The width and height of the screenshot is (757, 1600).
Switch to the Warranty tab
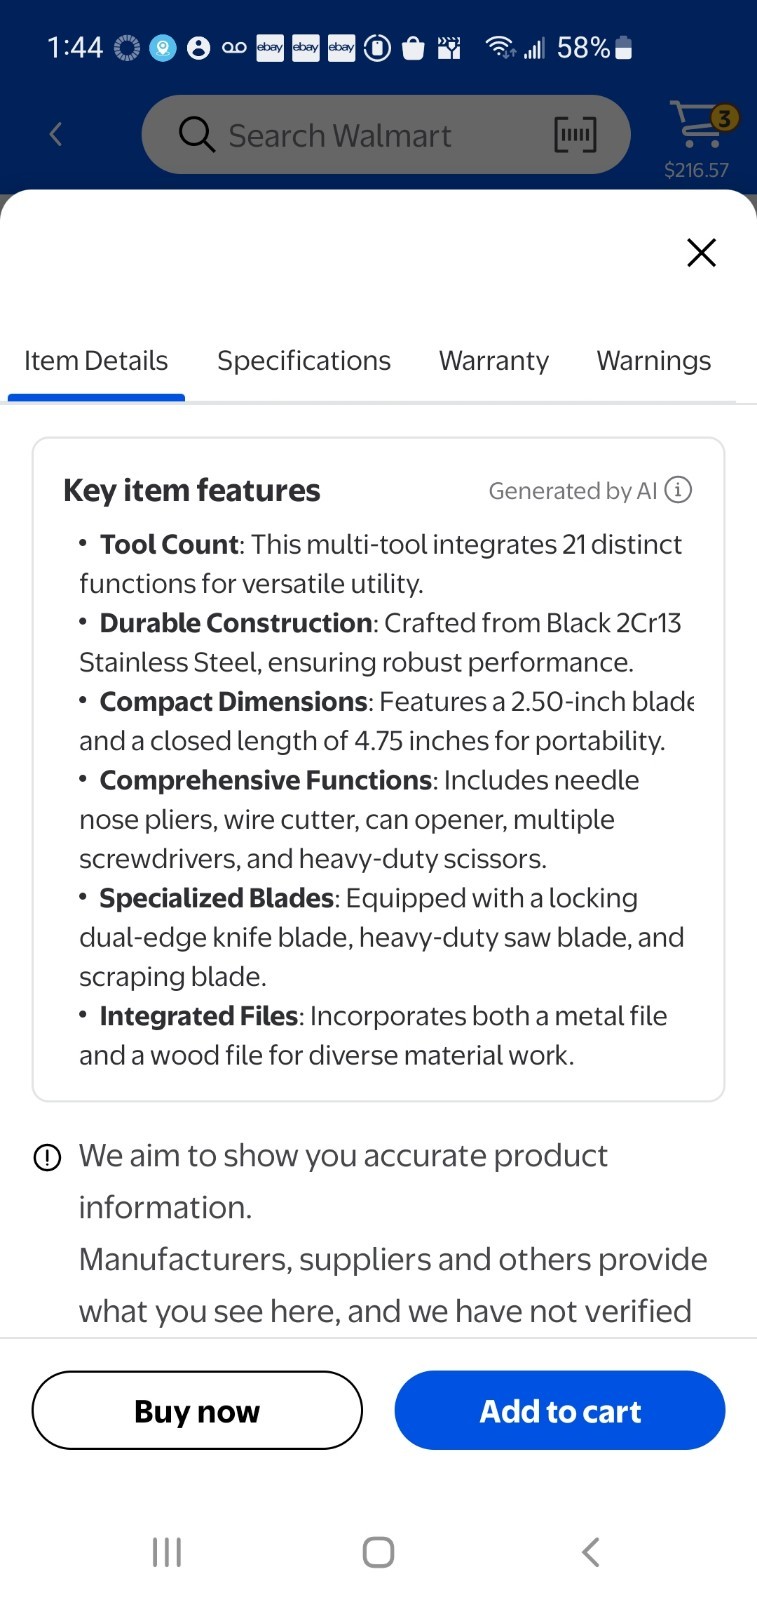point(494,361)
